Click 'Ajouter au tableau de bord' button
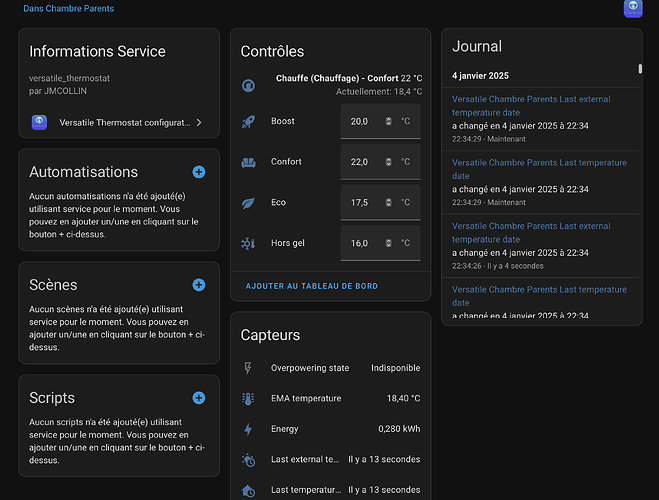659x500 pixels. tap(312, 286)
